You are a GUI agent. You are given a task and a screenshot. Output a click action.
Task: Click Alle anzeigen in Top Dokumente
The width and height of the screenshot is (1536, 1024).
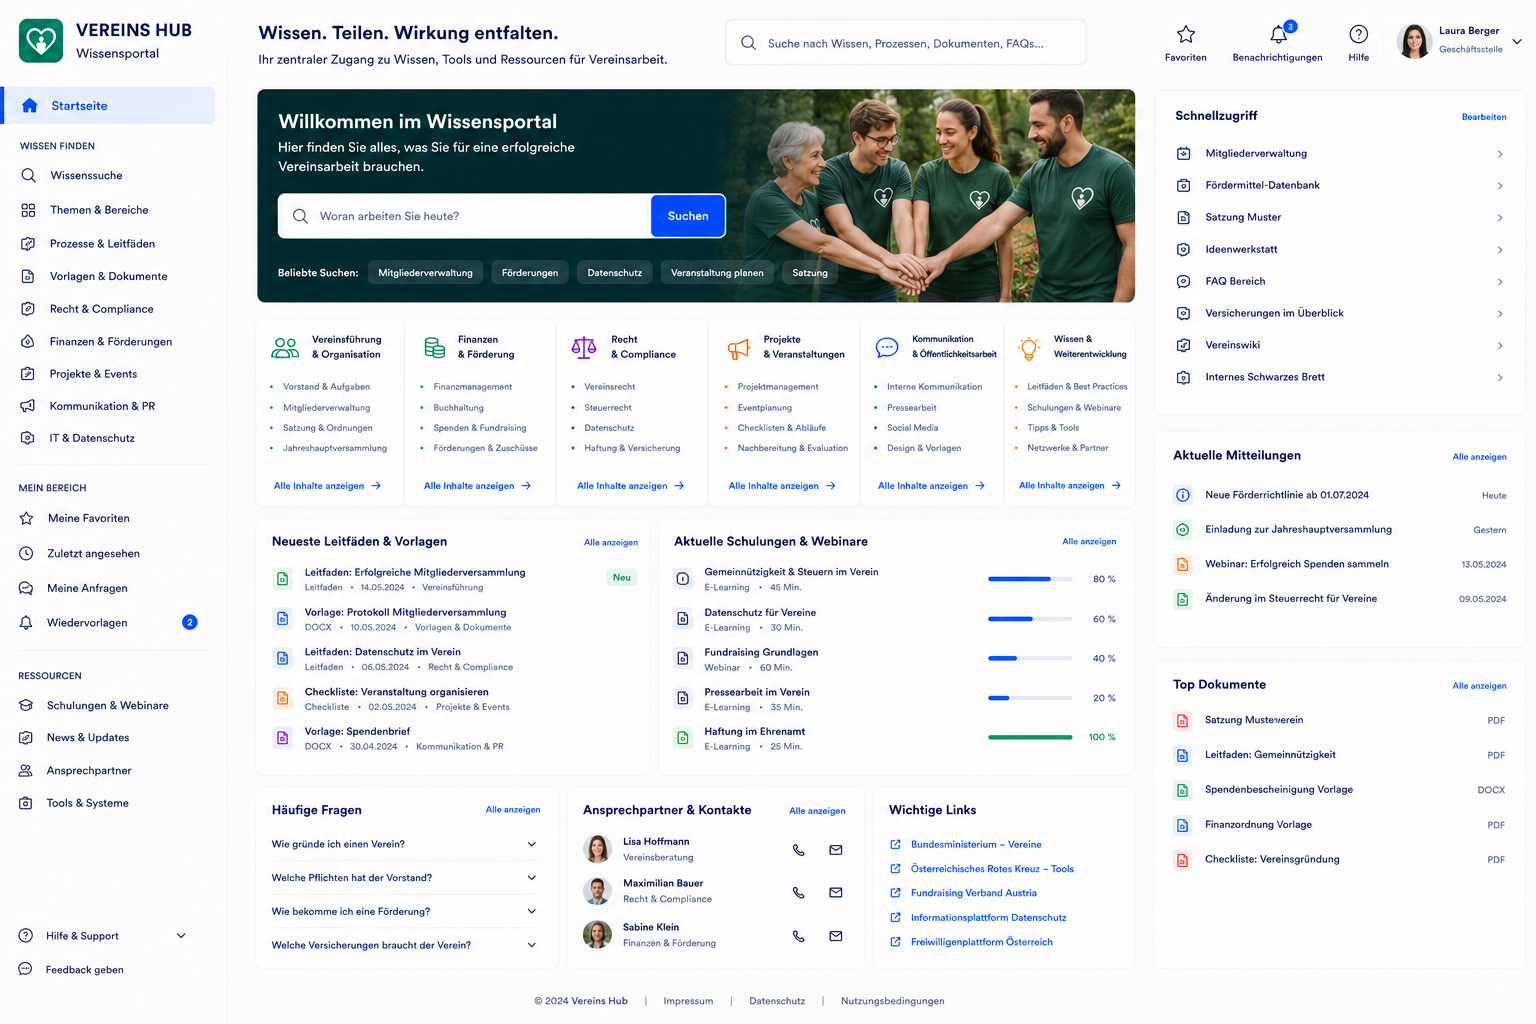click(1479, 686)
